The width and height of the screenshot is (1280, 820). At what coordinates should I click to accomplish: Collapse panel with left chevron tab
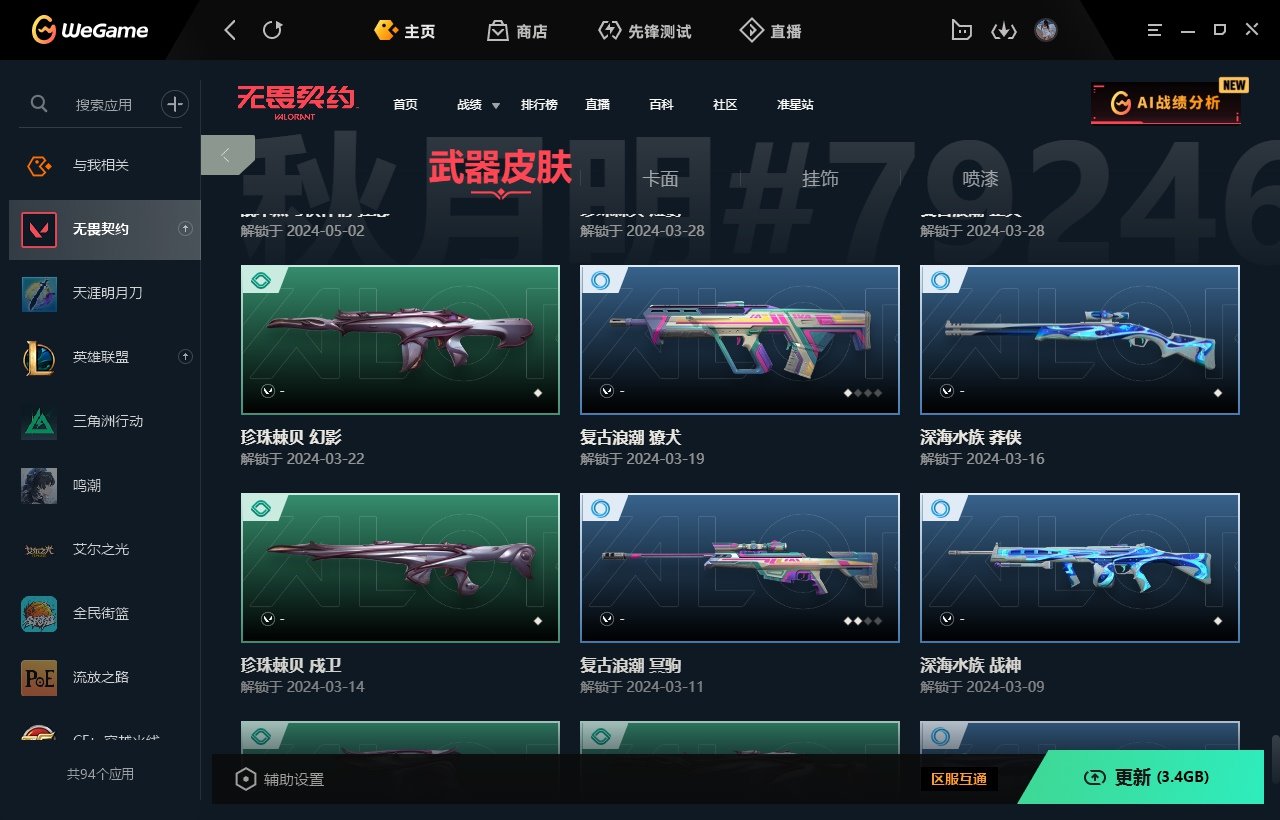point(227,155)
